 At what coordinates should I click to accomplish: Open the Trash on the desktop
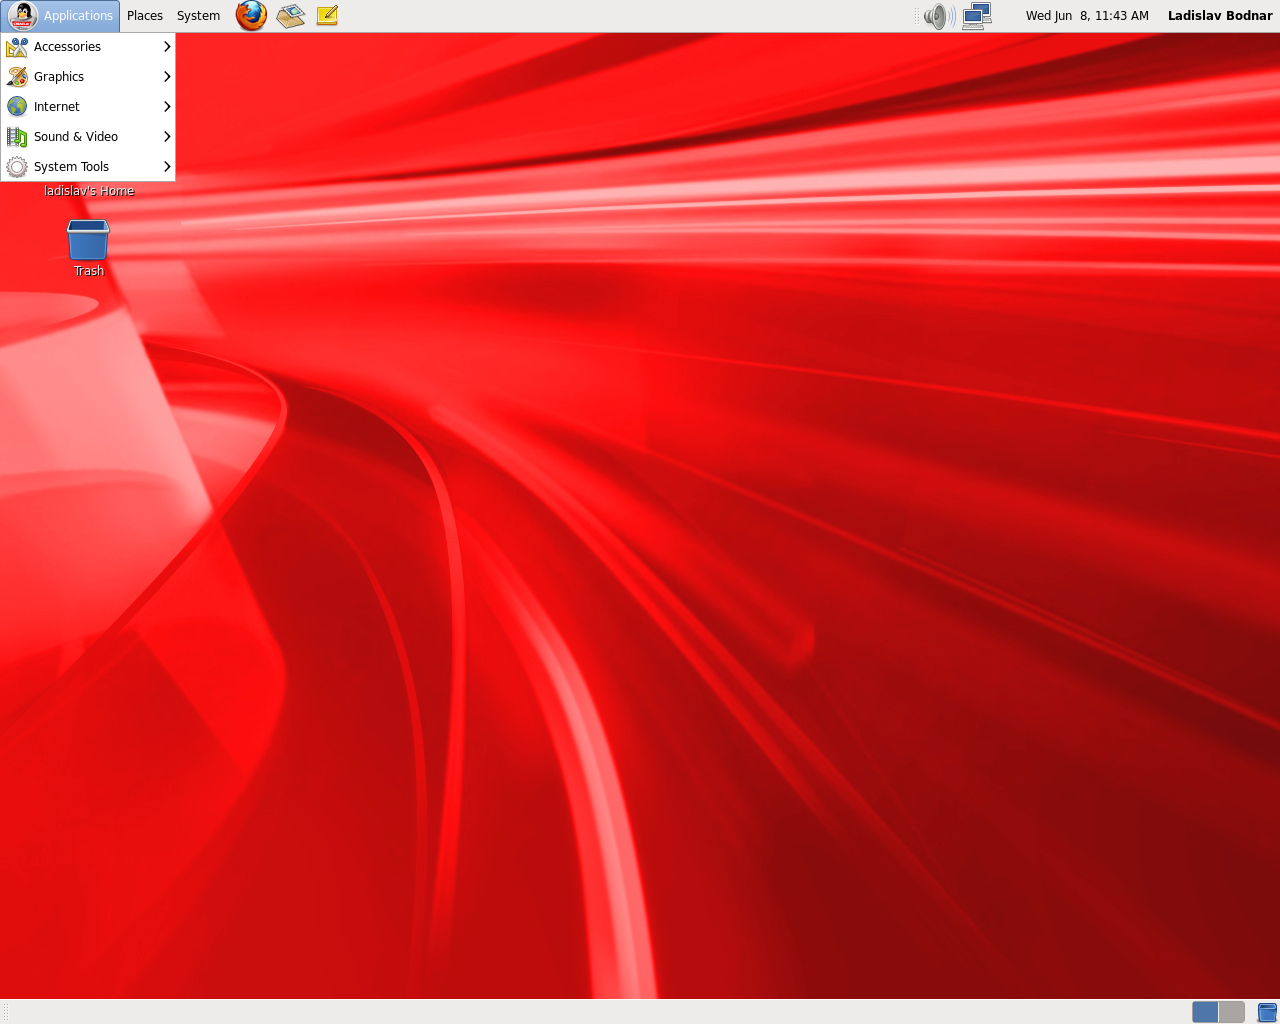point(88,240)
